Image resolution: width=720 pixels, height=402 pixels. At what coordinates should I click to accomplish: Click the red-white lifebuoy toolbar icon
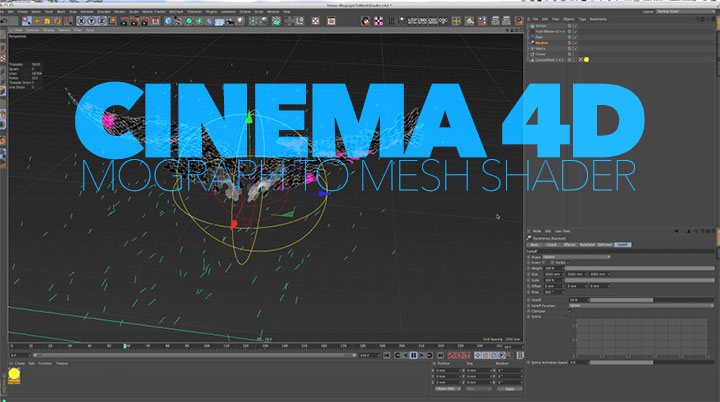coord(315,21)
